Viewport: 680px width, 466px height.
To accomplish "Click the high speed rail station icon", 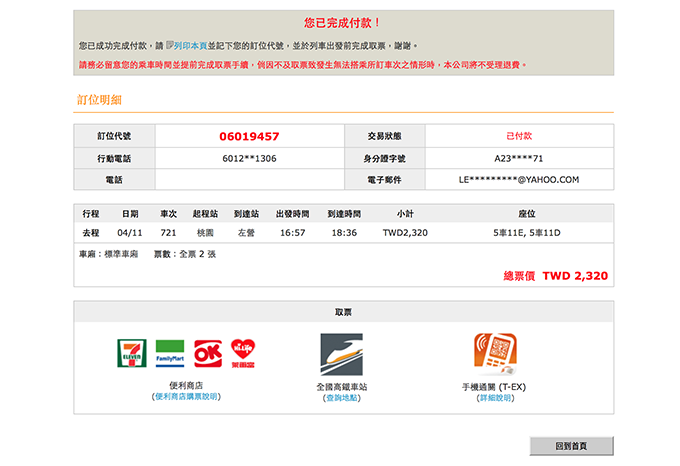I will [x=341, y=354].
